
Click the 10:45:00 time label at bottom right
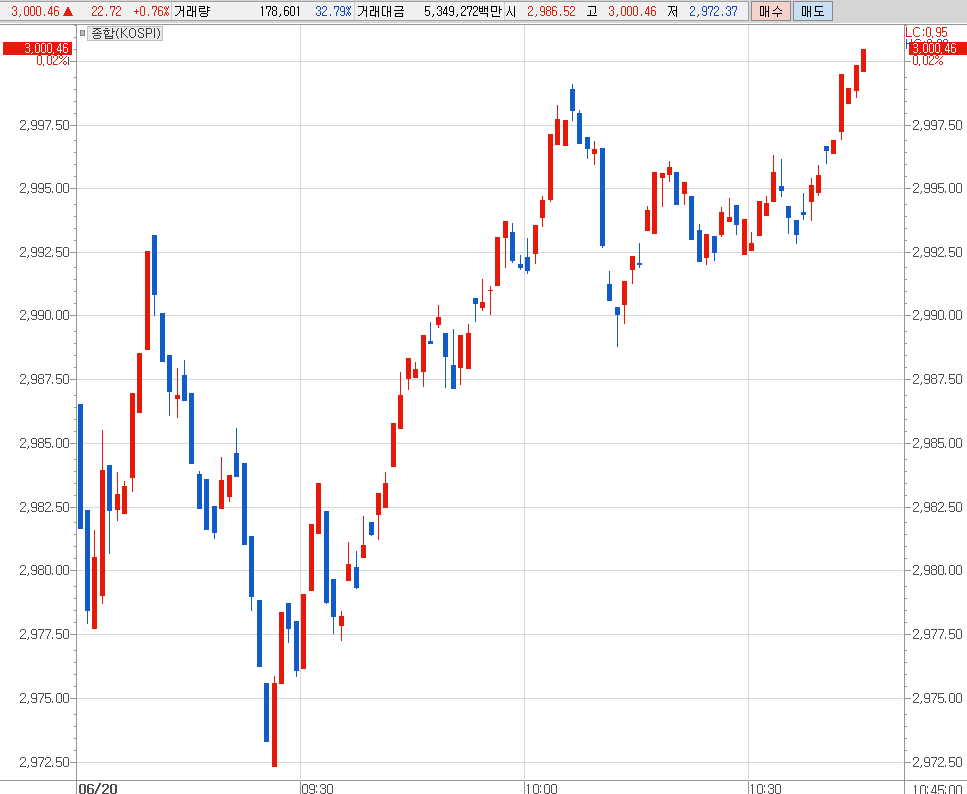[934, 788]
